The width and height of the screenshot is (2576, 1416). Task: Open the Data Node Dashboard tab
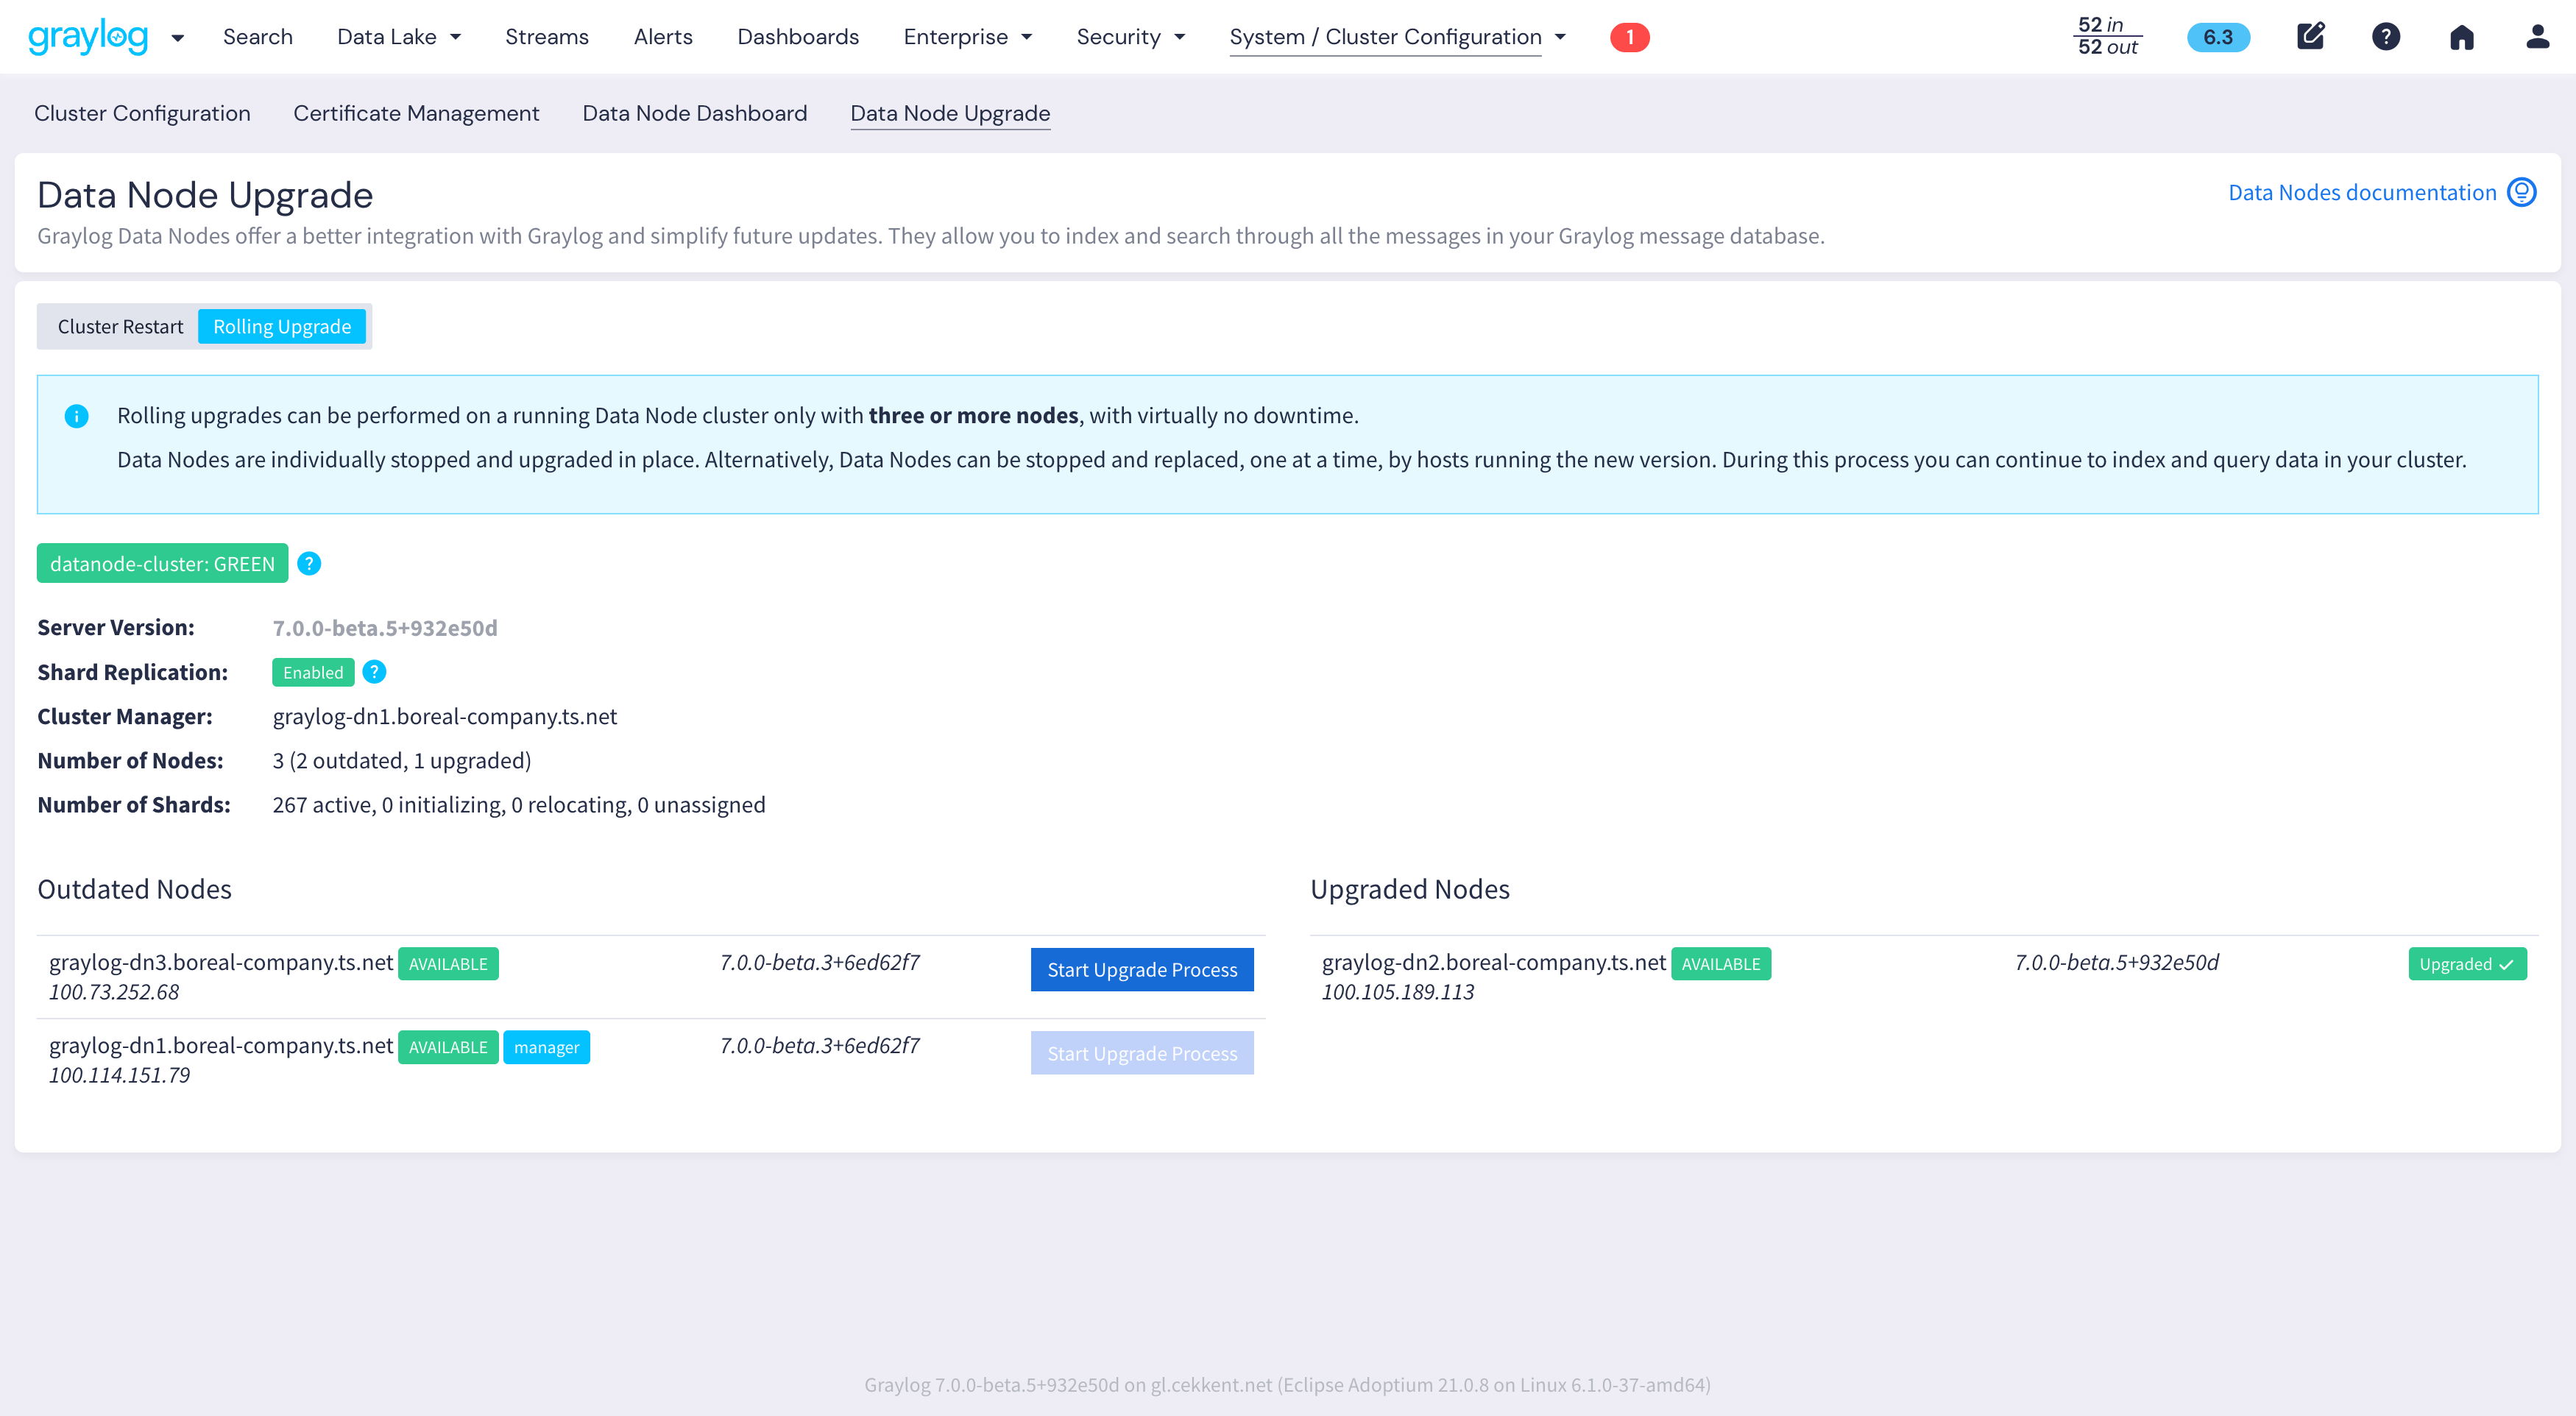coord(694,113)
